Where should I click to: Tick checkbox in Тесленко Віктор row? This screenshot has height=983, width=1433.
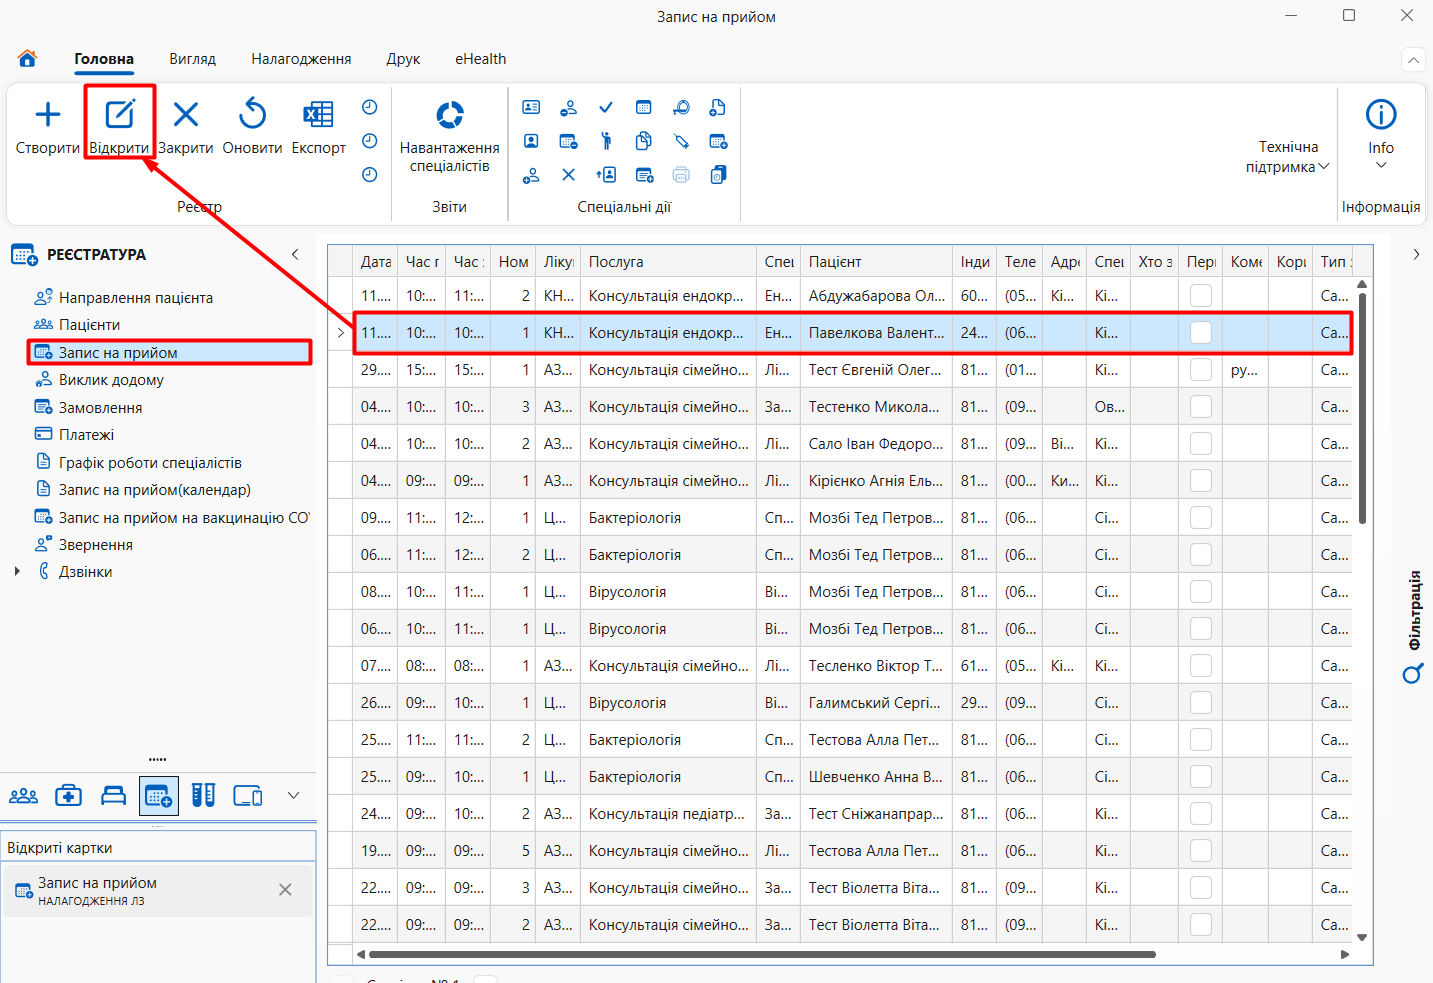(1201, 665)
